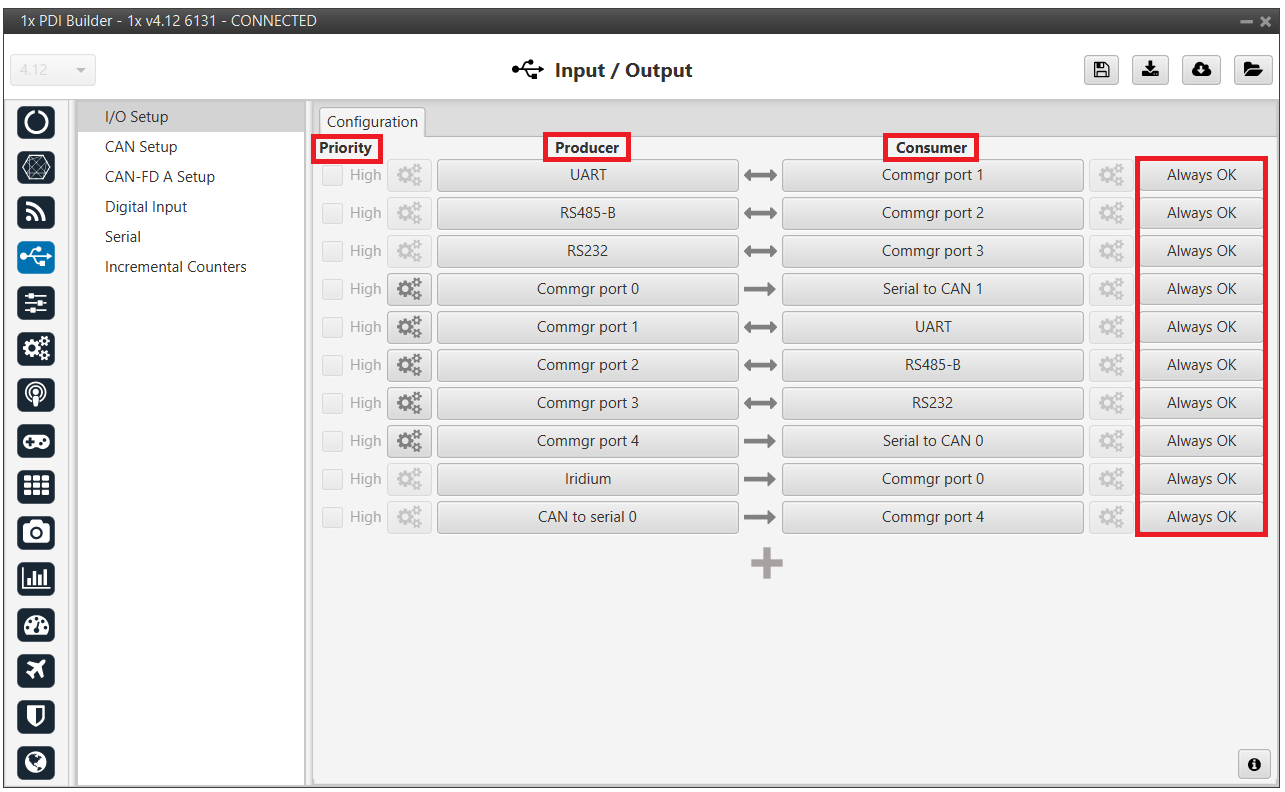Click Always OK button on Iridium row
This screenshot has height=792, width=1285.
point(1201,479)
